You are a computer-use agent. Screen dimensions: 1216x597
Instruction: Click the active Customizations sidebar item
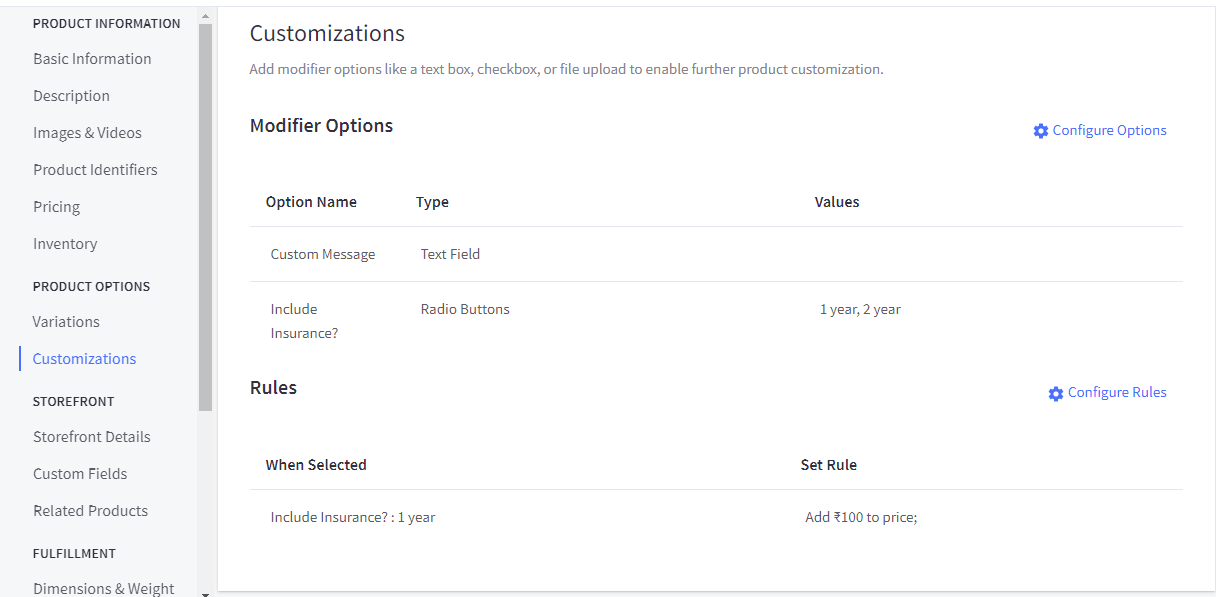[x=84, y=359]
